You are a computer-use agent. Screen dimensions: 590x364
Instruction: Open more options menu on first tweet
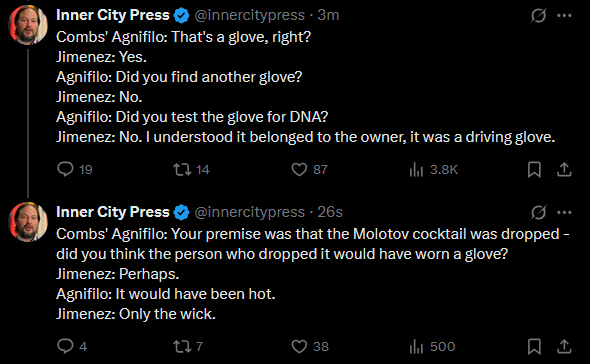click(x=564, y=15)
